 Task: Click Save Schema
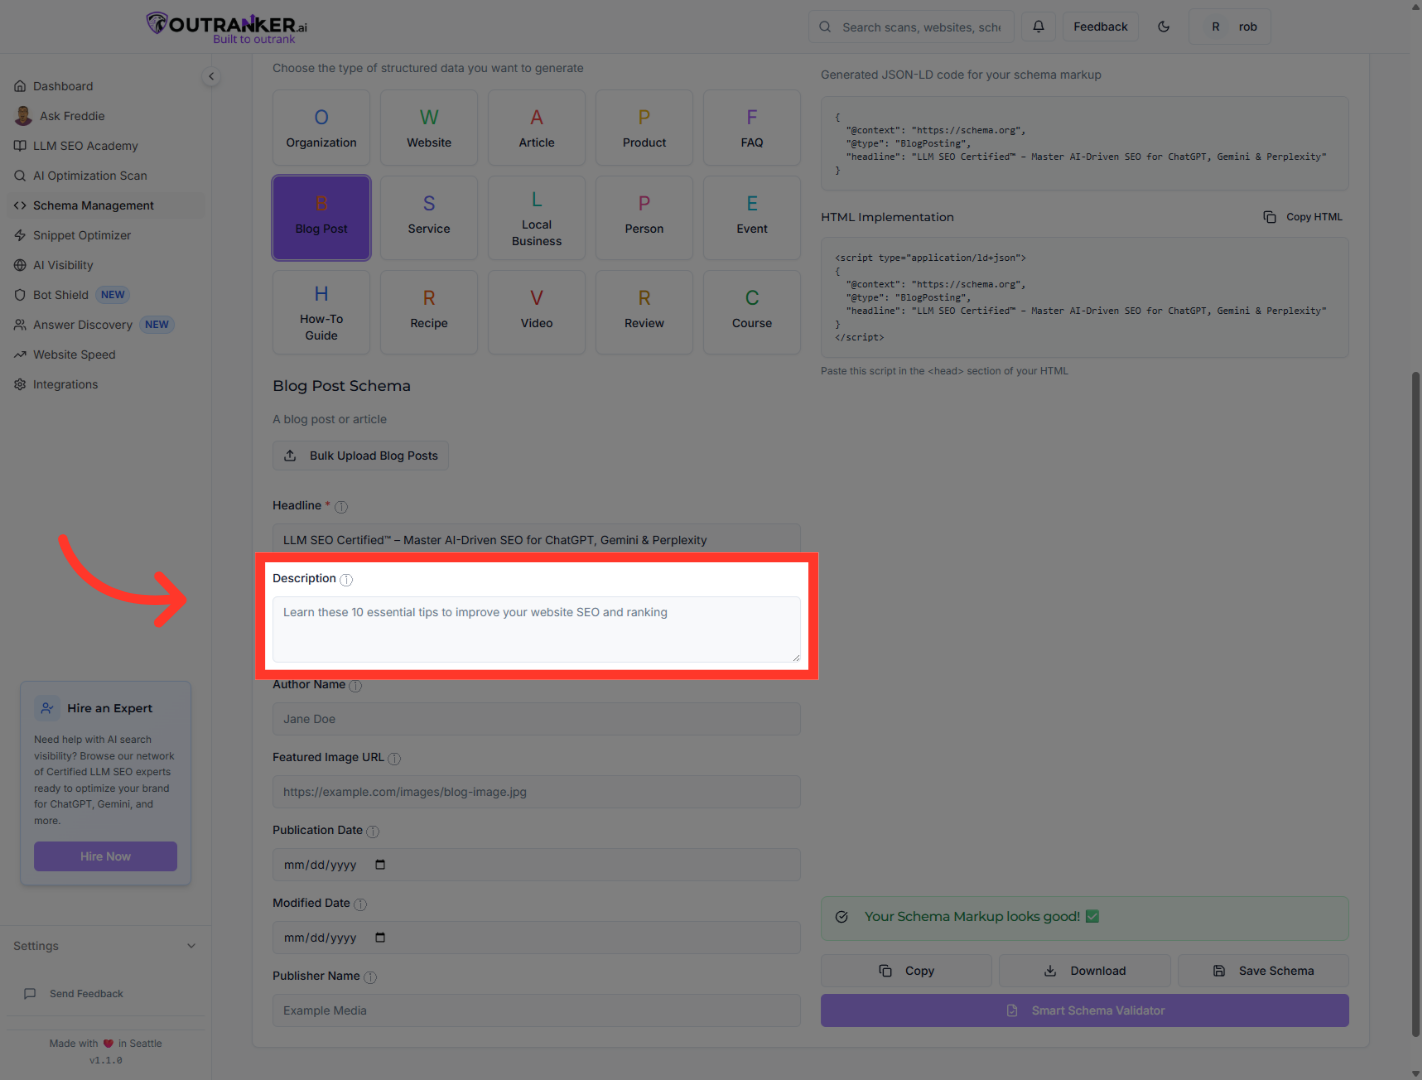pos(1263,971)
